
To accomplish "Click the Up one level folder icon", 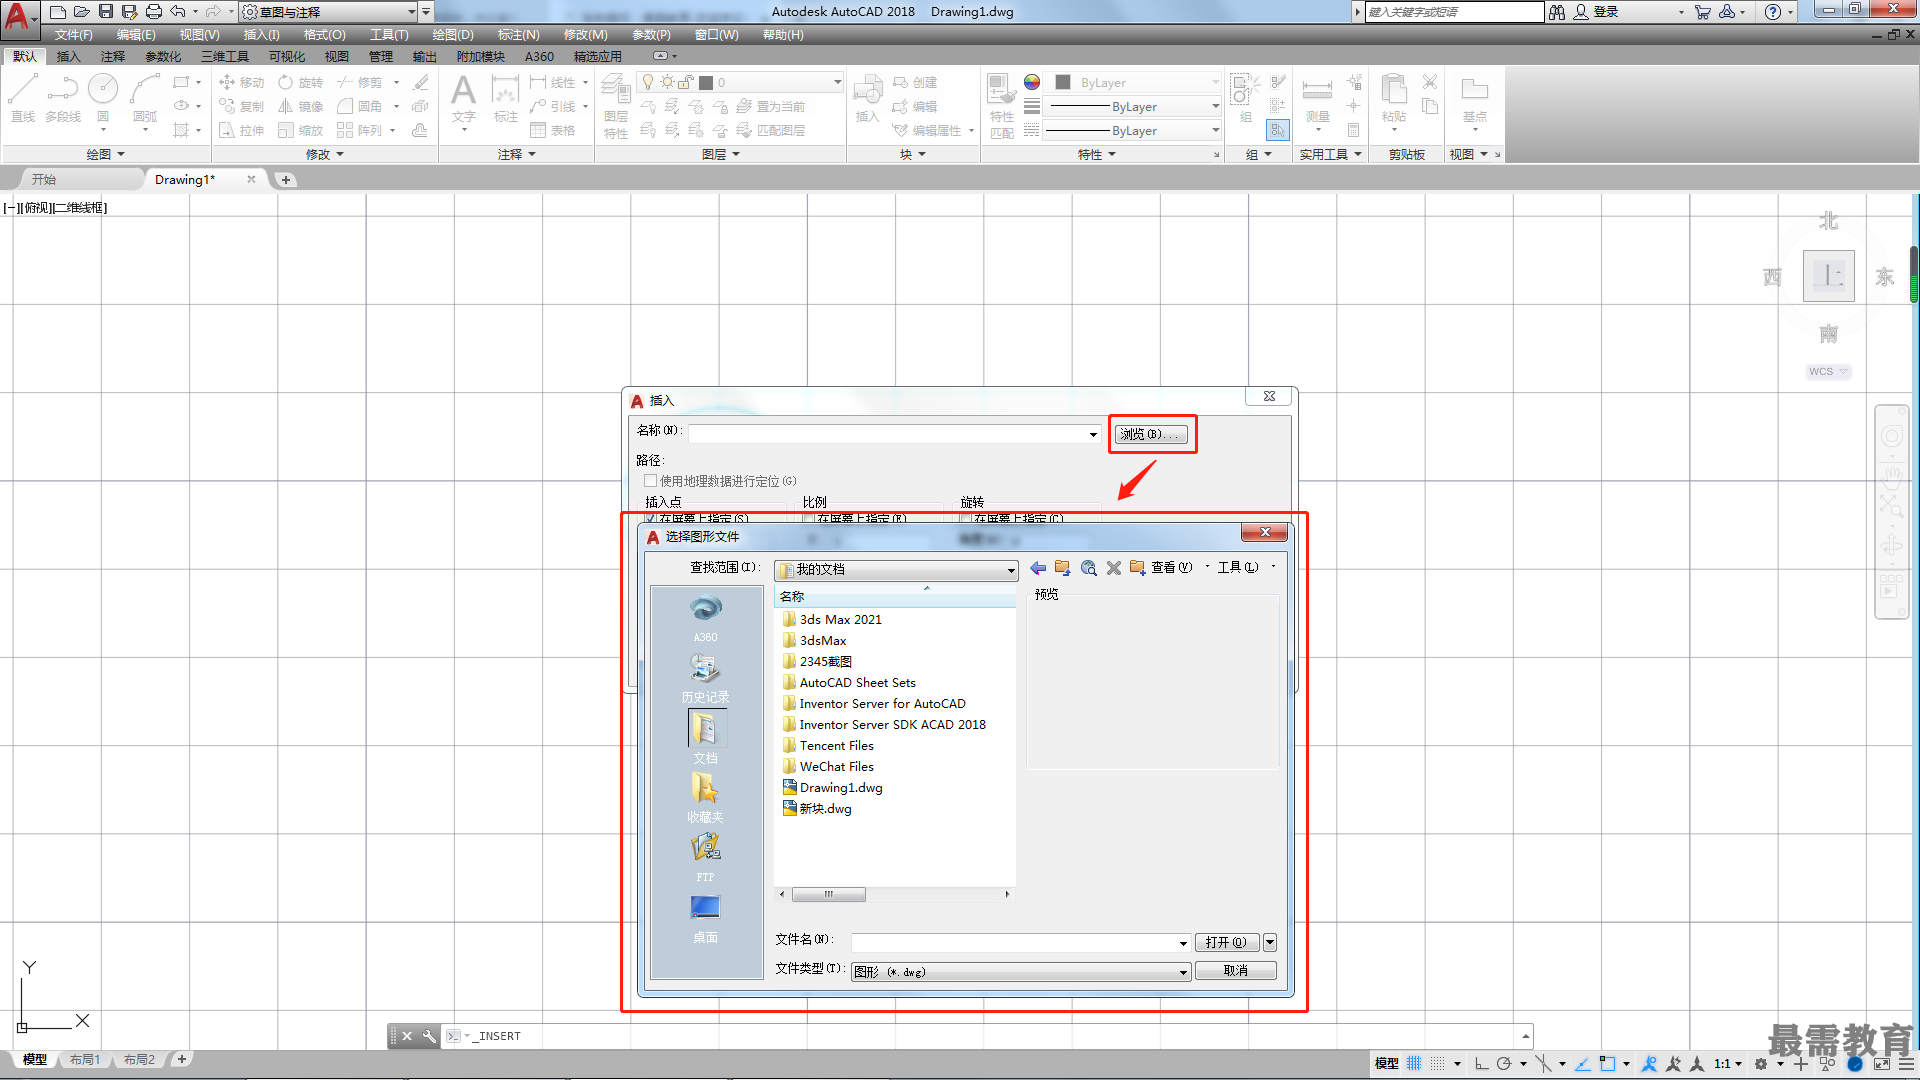I will pos(1062,568).
